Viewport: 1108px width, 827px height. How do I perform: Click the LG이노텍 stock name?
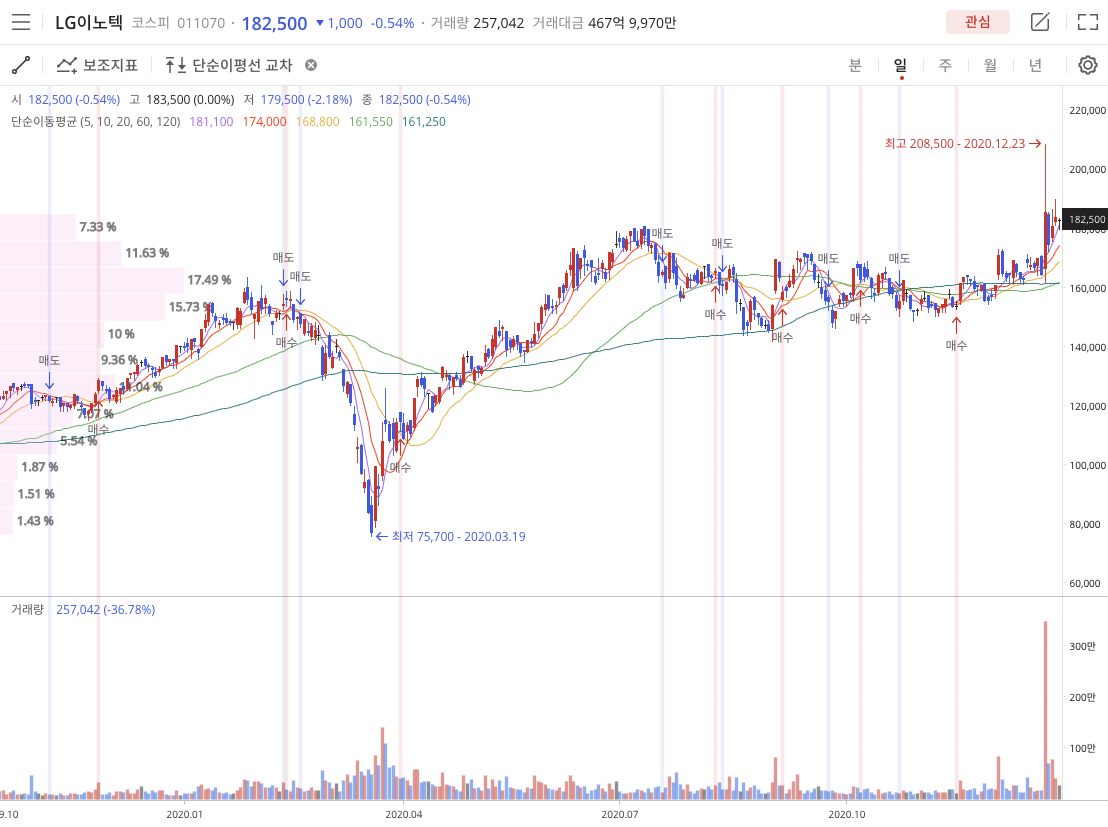tap(89, 23)
